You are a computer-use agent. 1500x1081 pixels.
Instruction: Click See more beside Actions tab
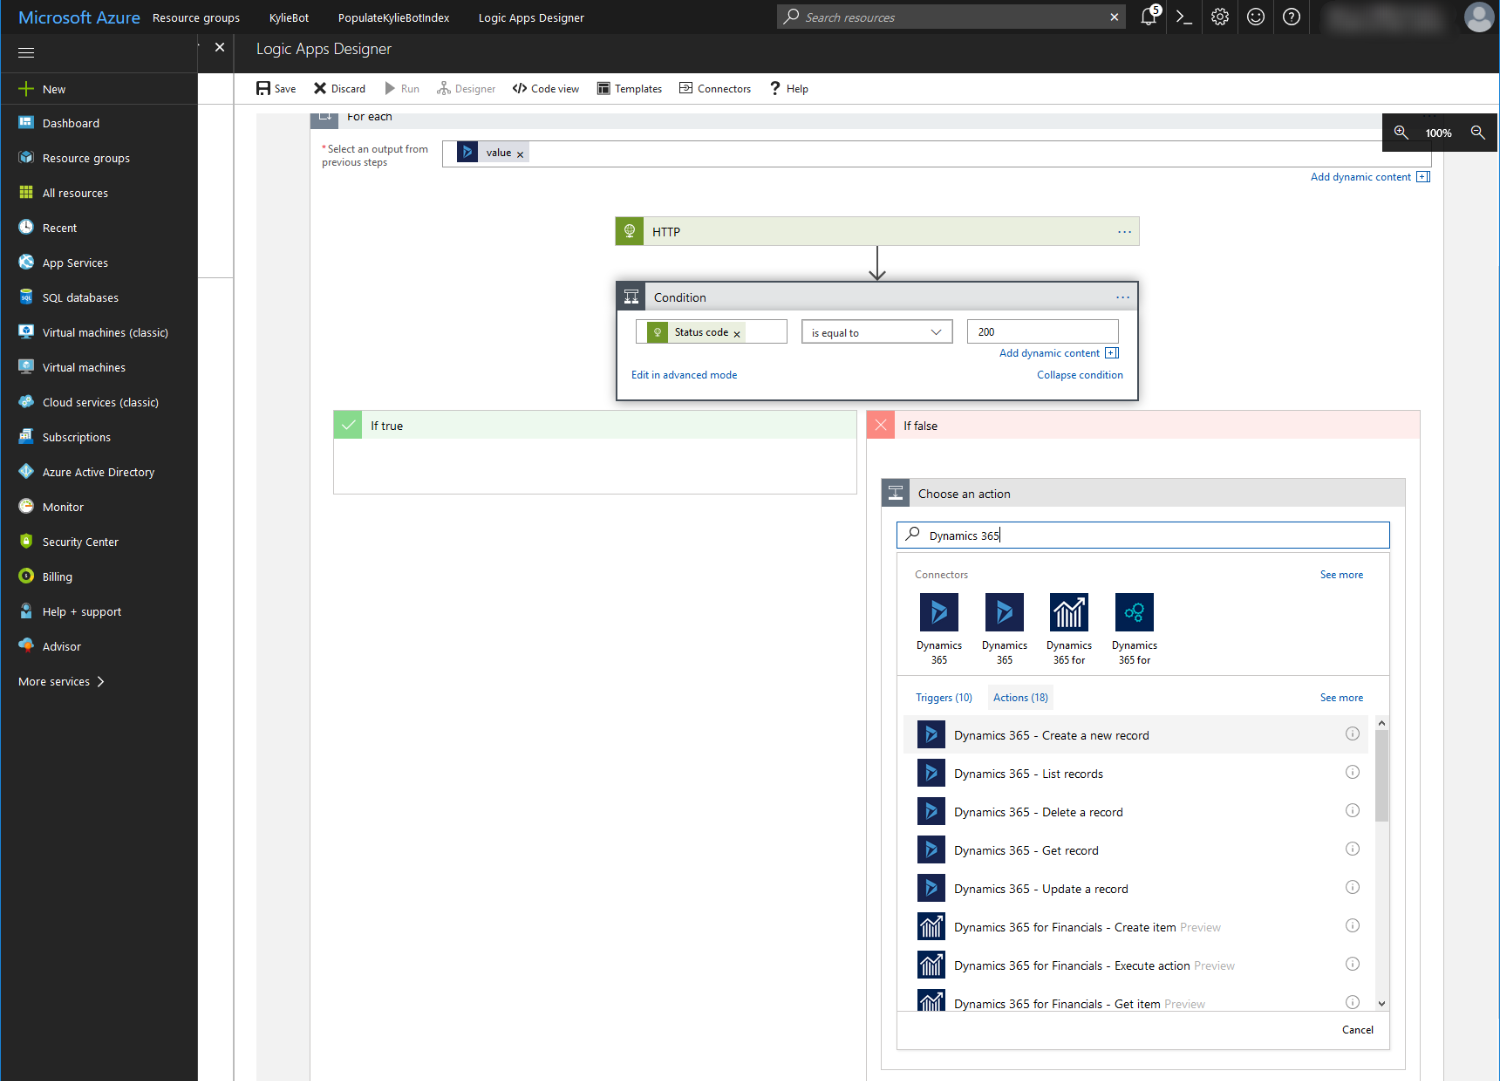(x=1341, y=698)
